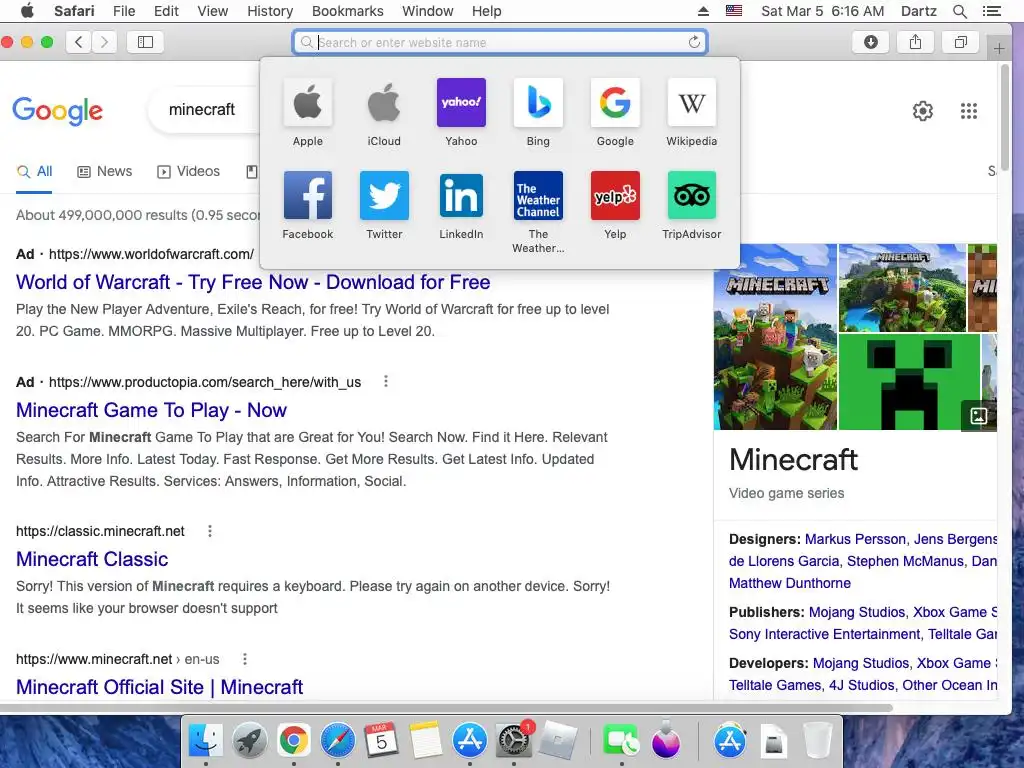The width and height of the screenshot is (1024, 768).
Task: Open Wikipedia favorite shortcut
Action: tap(692, 103)
